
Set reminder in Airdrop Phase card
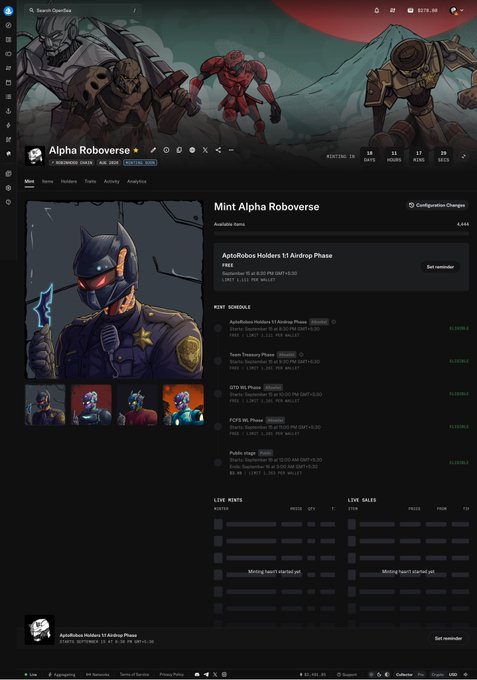click(x=440, y=267)
